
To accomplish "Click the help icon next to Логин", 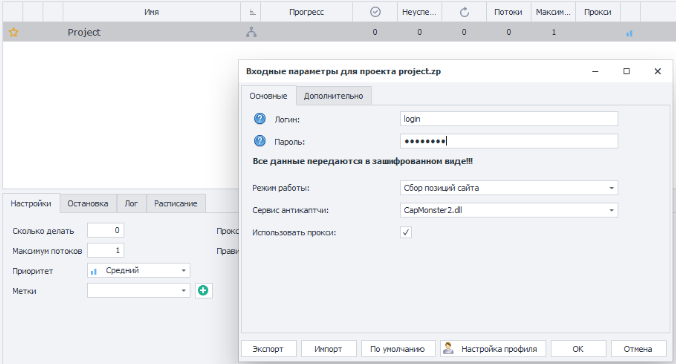I will [260, 119].
